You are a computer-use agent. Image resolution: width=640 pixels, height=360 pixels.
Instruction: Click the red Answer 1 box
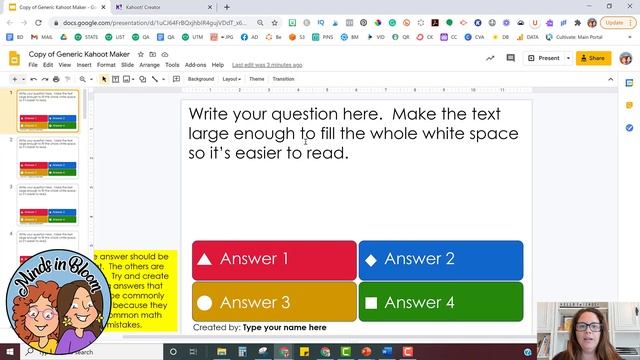click(274, 260)
